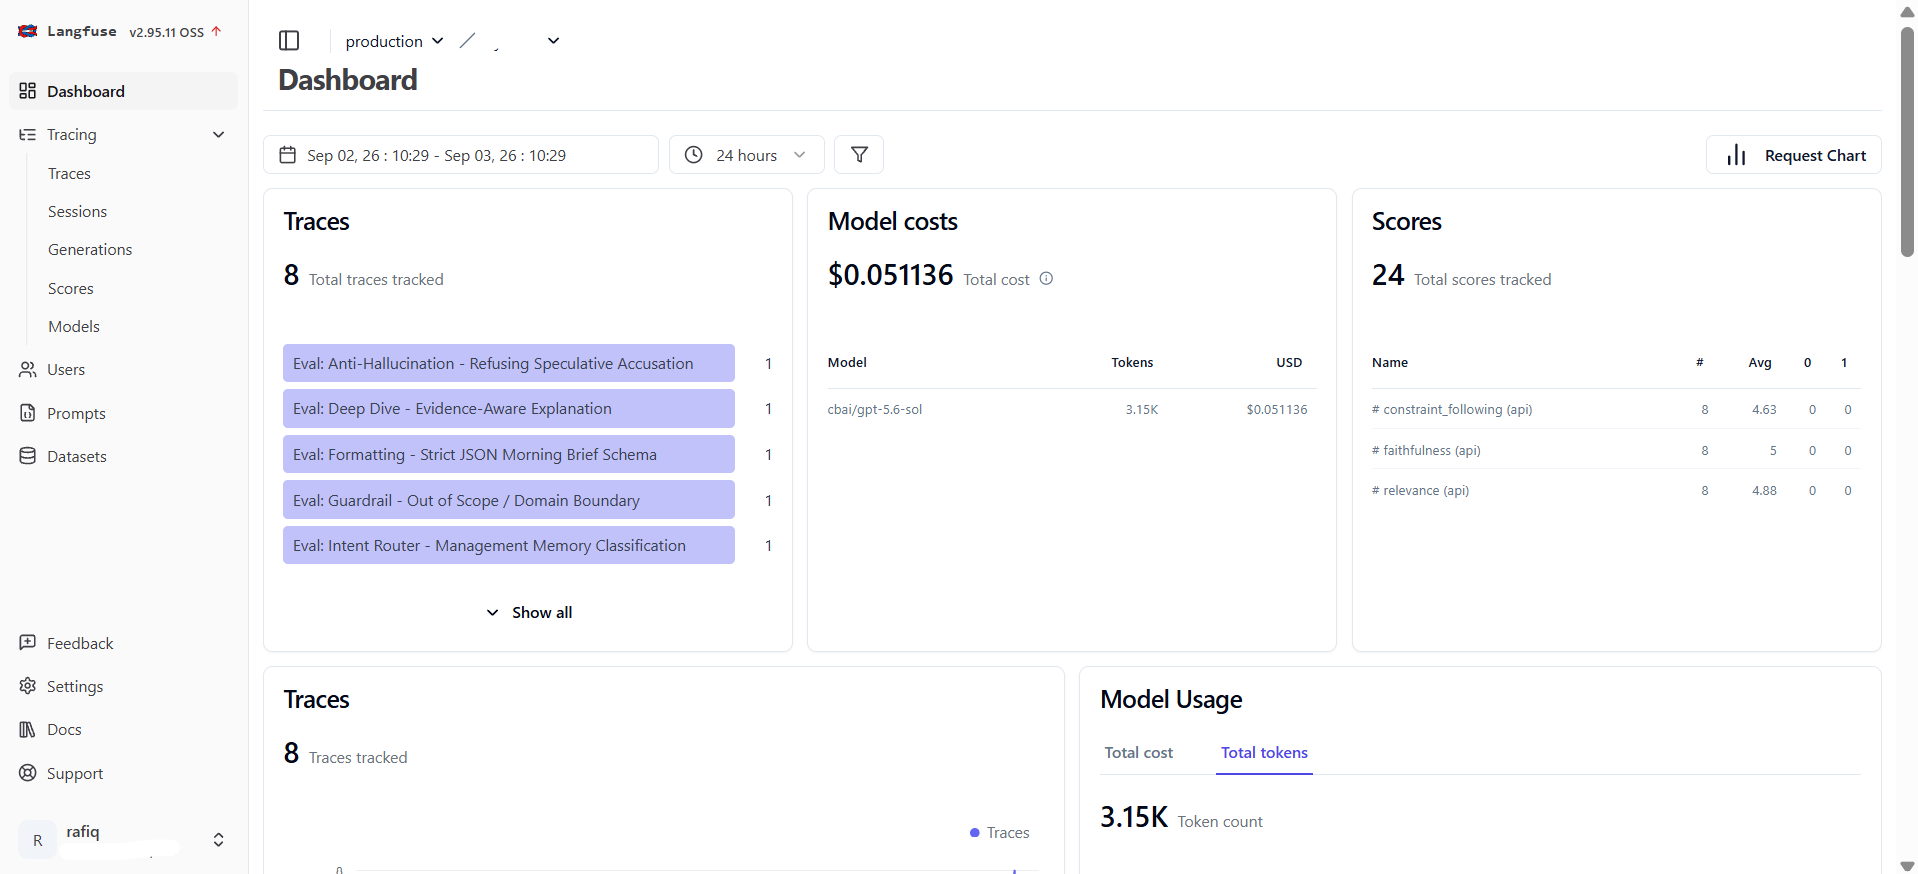Open Generations in sidebar
The image size is (1918, 874).
click(90, 250)
